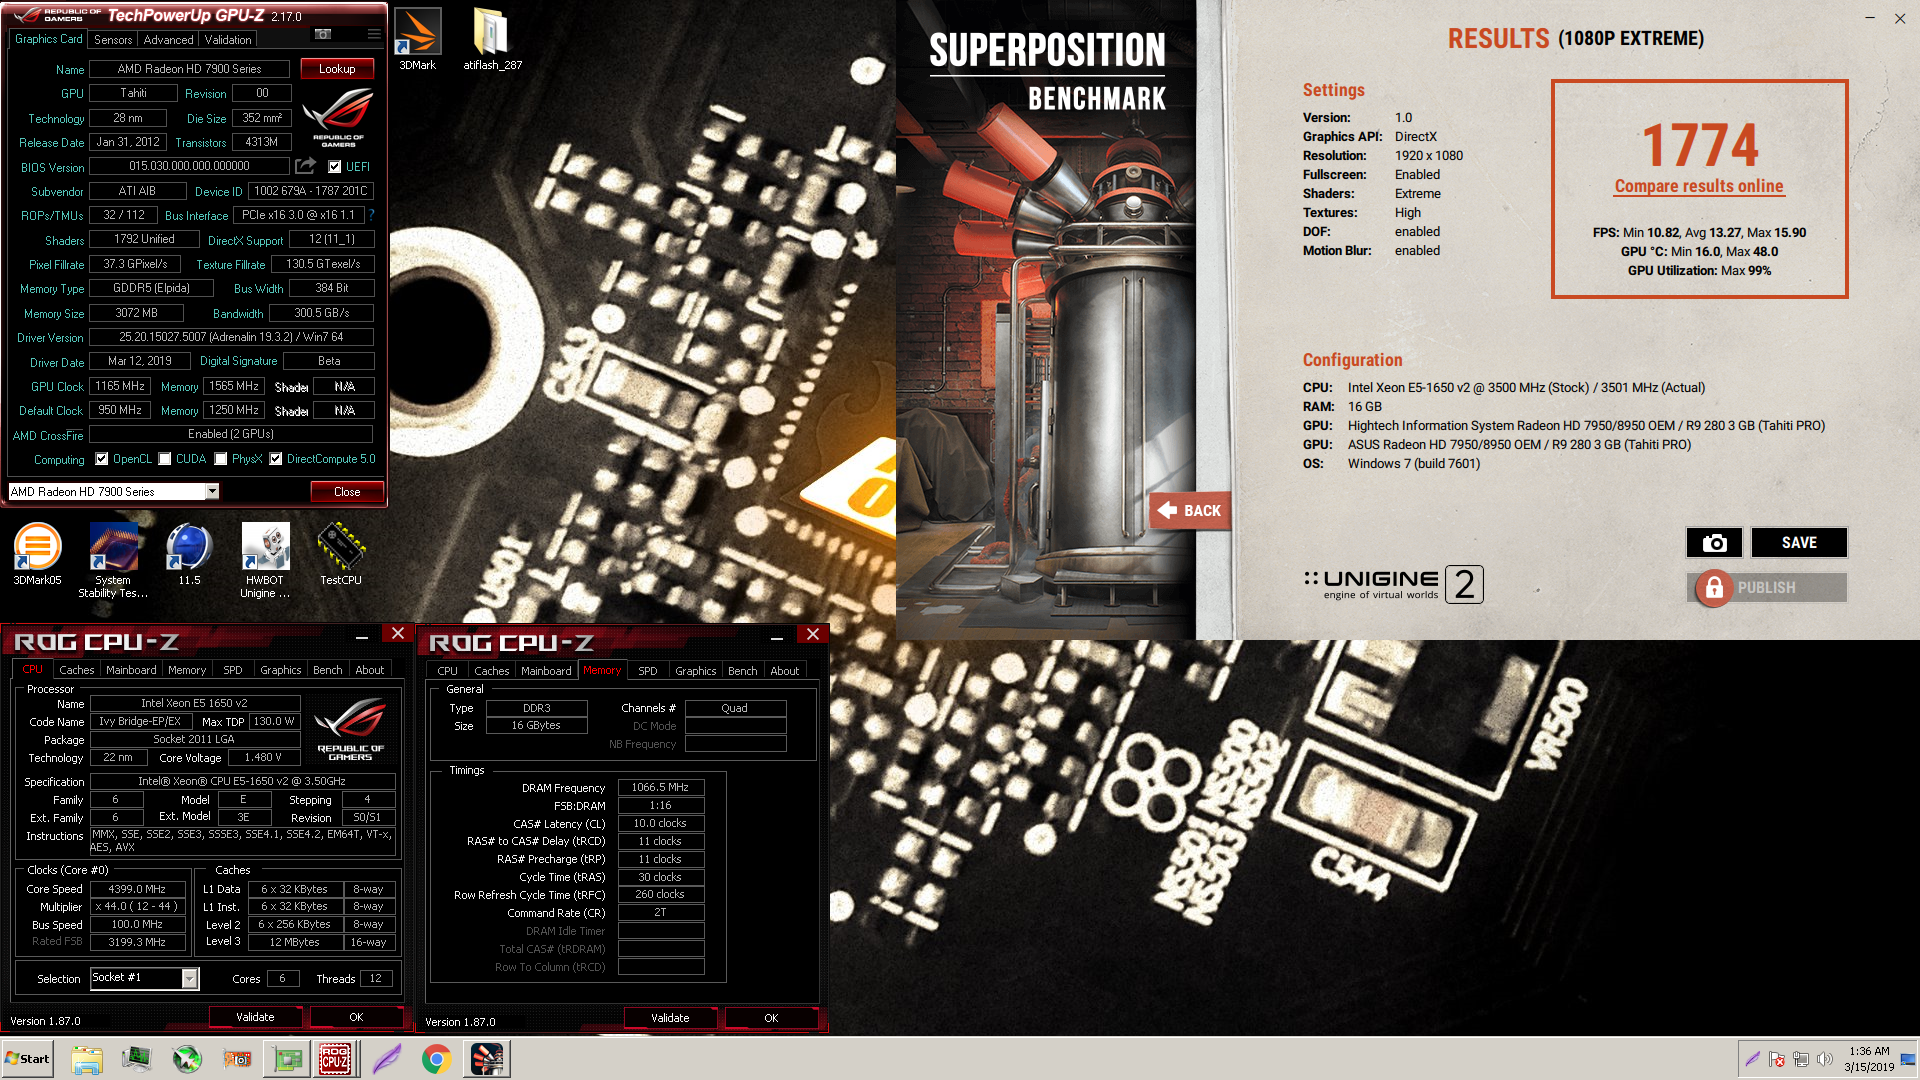Image resolution: width=1920 pixels, height=1080 pixels.
Task: Open the Advanced tab in GPU-Z
Action: pyautogui.click(x=168, y=40)
